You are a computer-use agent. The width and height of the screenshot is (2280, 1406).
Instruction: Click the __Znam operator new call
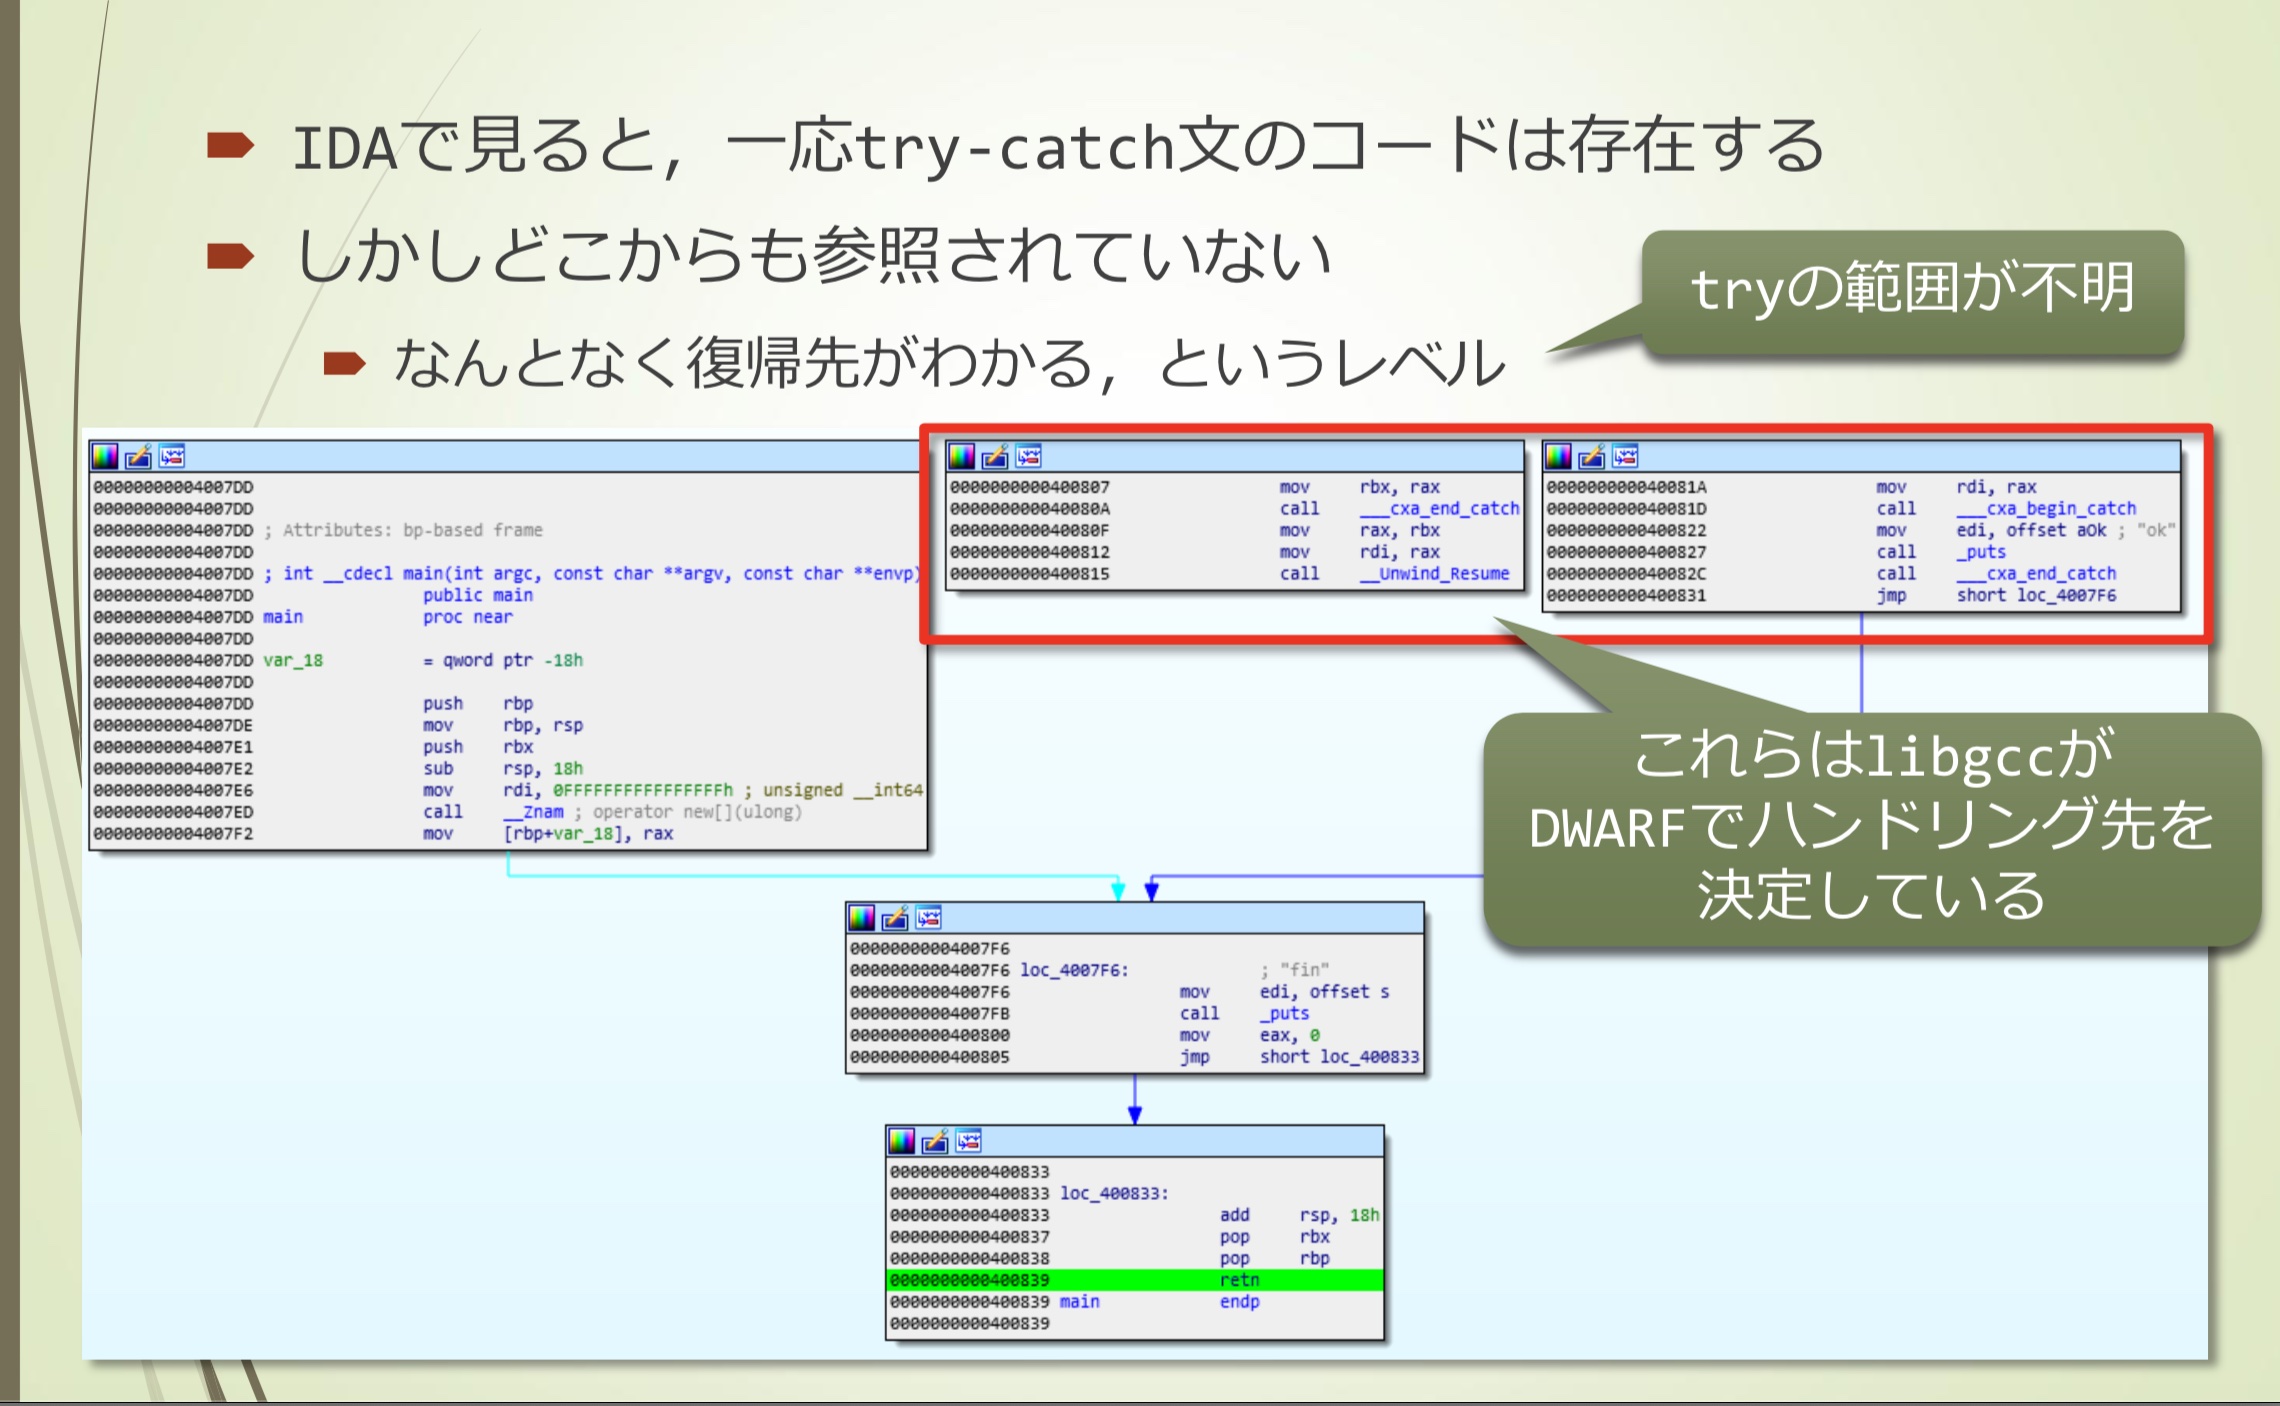535,812
